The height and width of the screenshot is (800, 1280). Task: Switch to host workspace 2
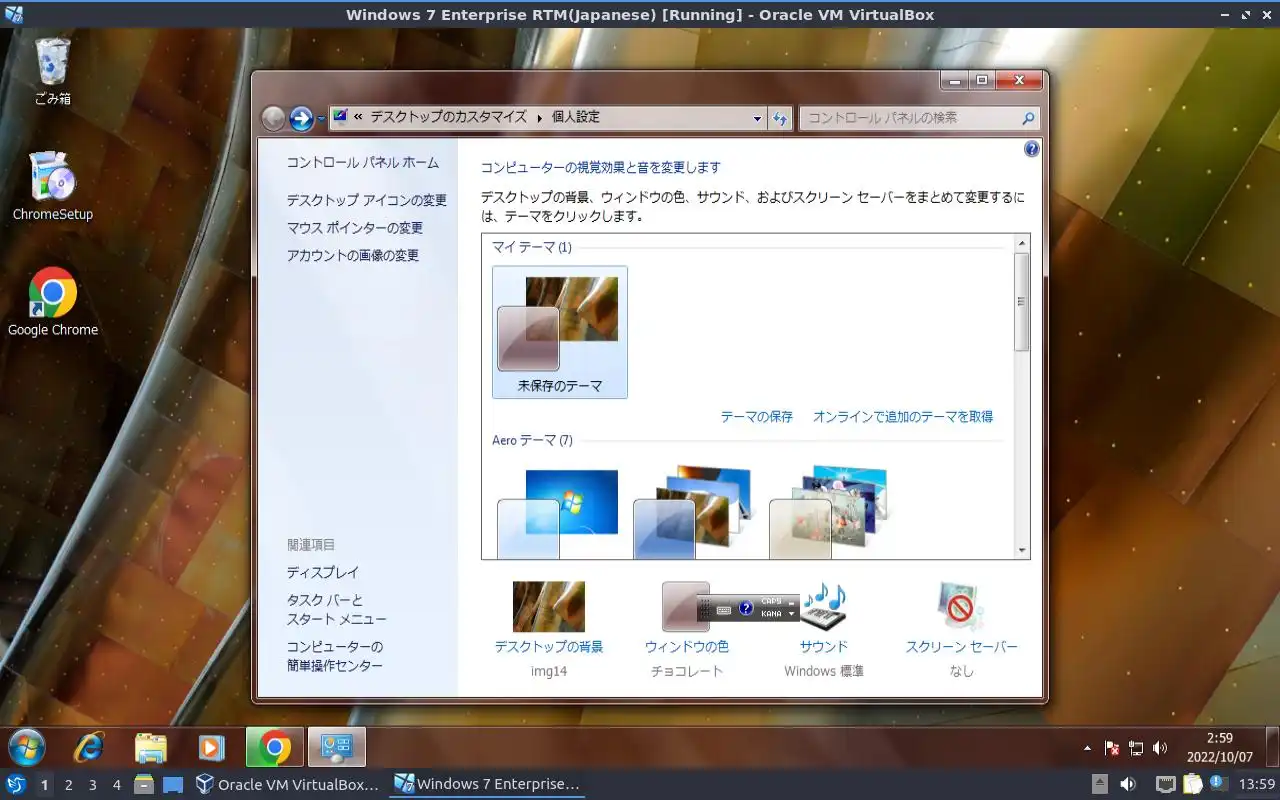tap(68, 785)
